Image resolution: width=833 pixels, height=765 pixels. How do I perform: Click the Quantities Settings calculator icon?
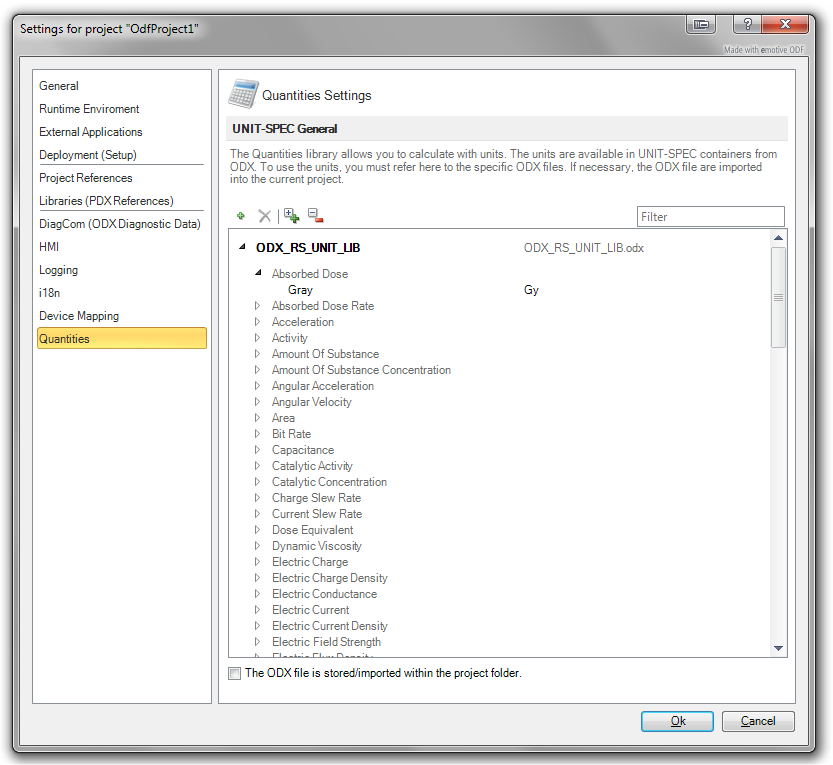coord(243,94)
